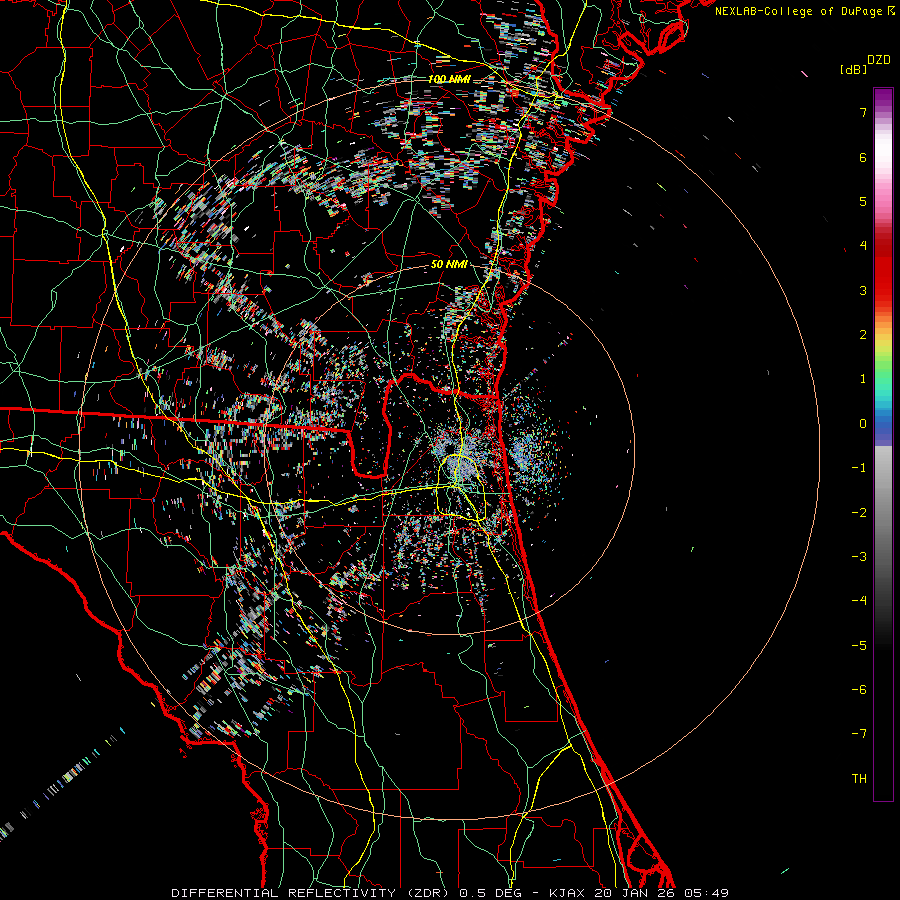Click the 3 value on color scale

(863, 290)
